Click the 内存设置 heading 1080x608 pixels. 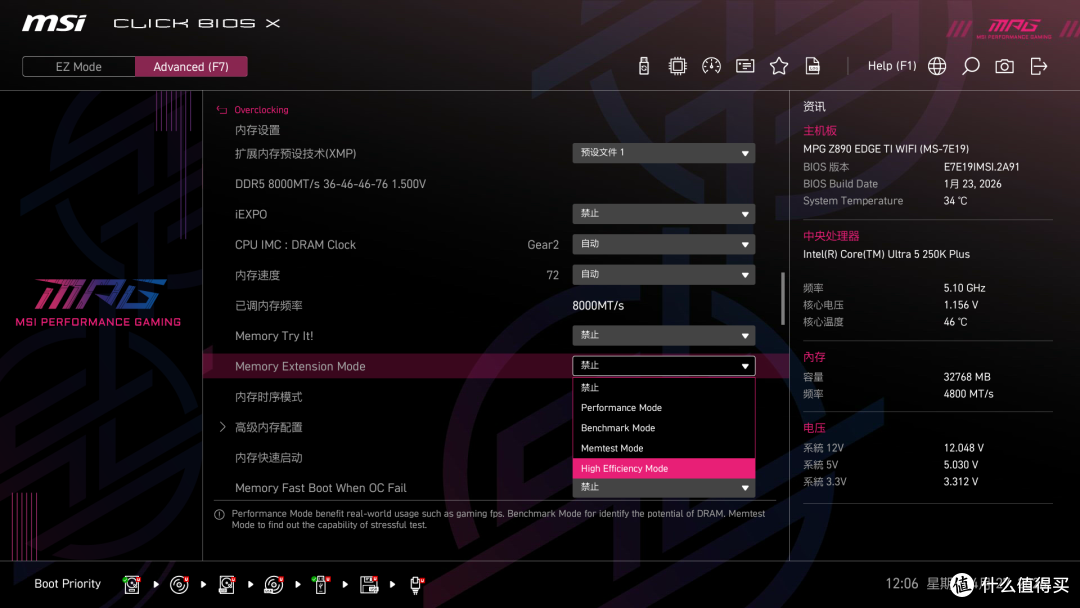(x=257, y=130)
